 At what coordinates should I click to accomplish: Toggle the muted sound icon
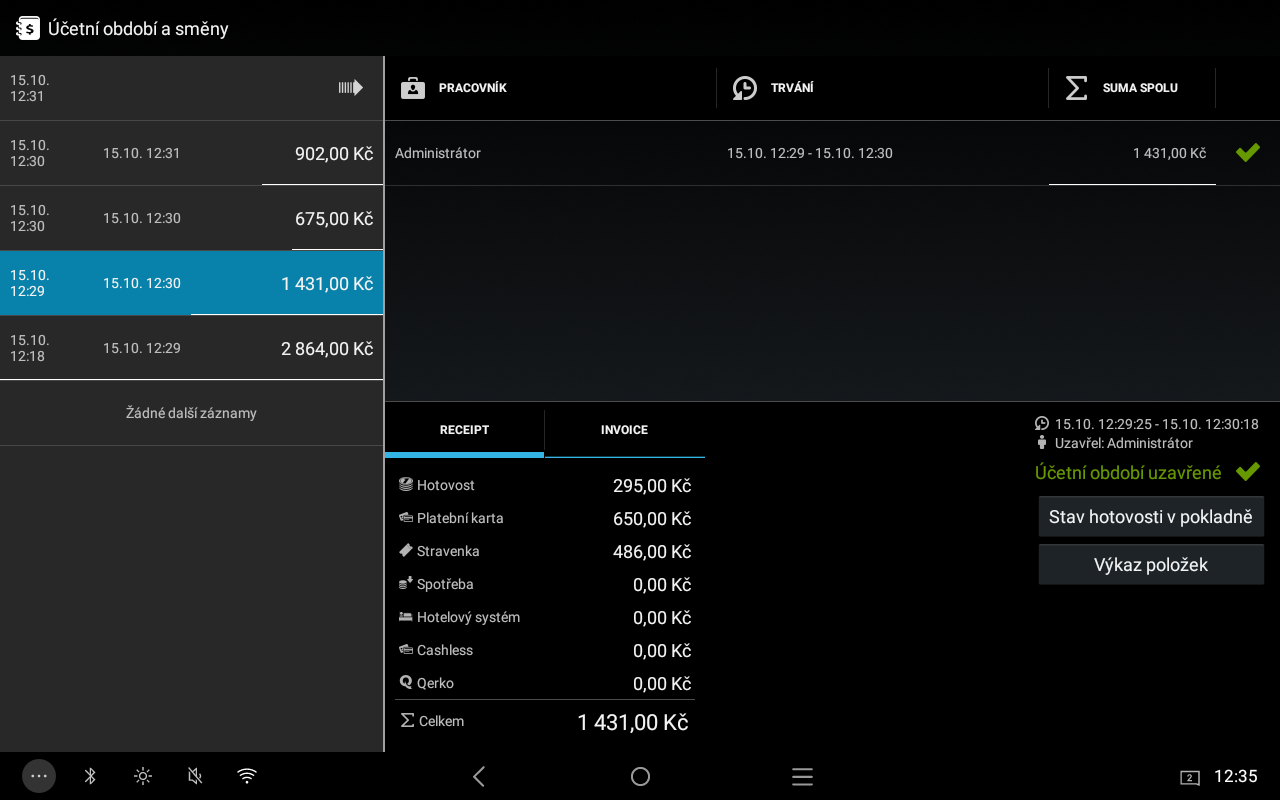(195, 776)
